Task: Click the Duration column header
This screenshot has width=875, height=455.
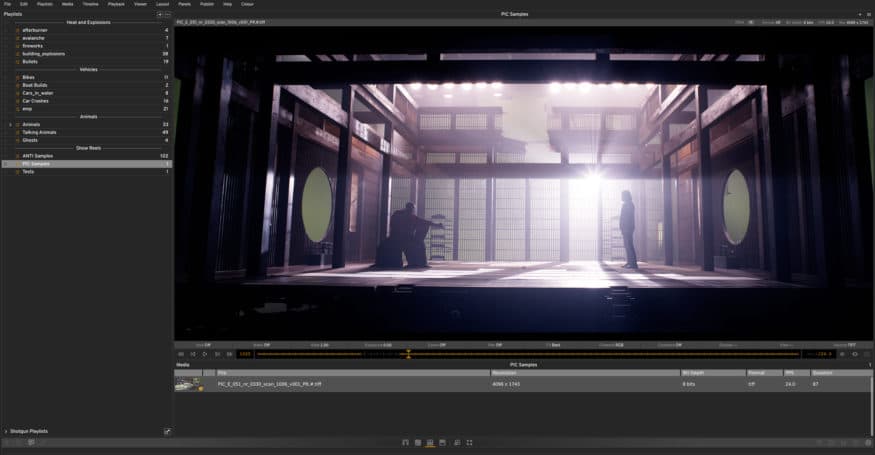Action: 823,372
